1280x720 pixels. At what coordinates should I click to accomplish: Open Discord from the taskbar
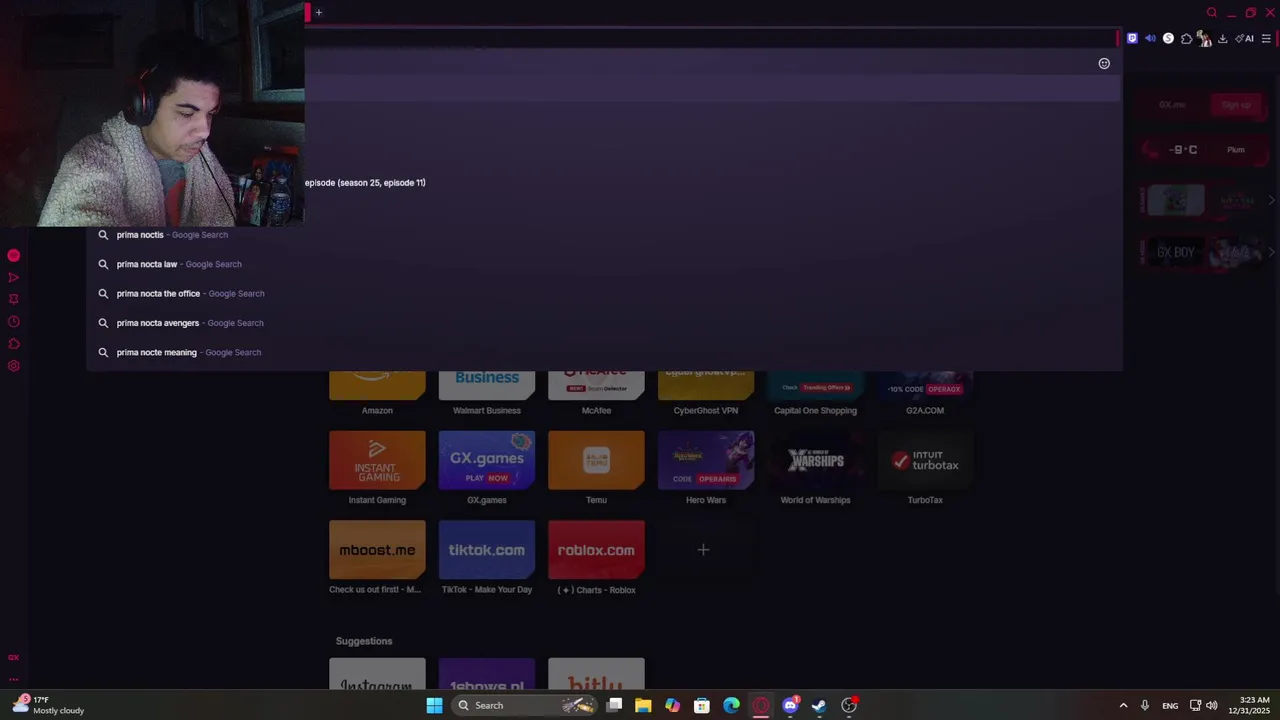tap(790, 705)
